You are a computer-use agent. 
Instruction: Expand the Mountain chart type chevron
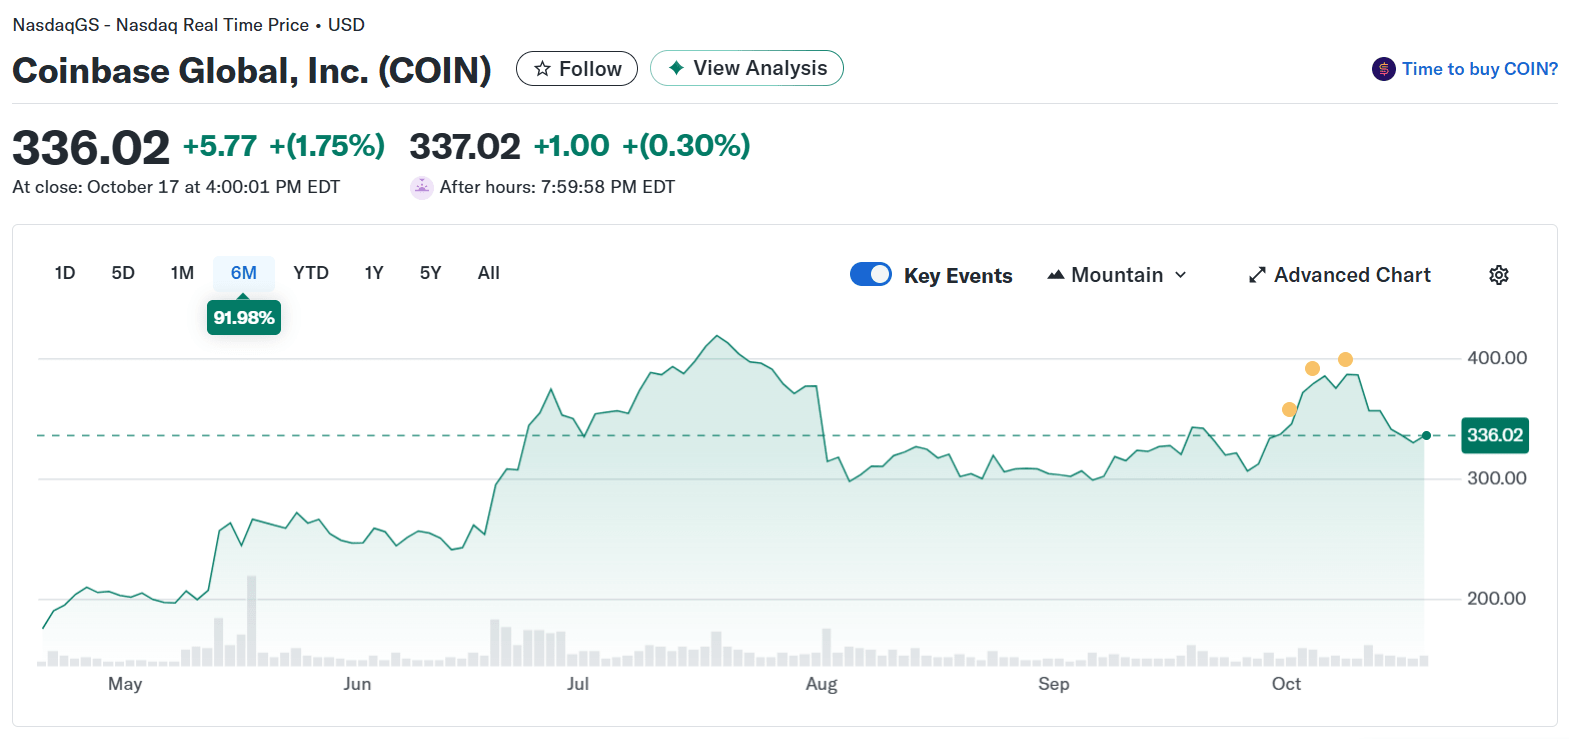point(1181,275)
